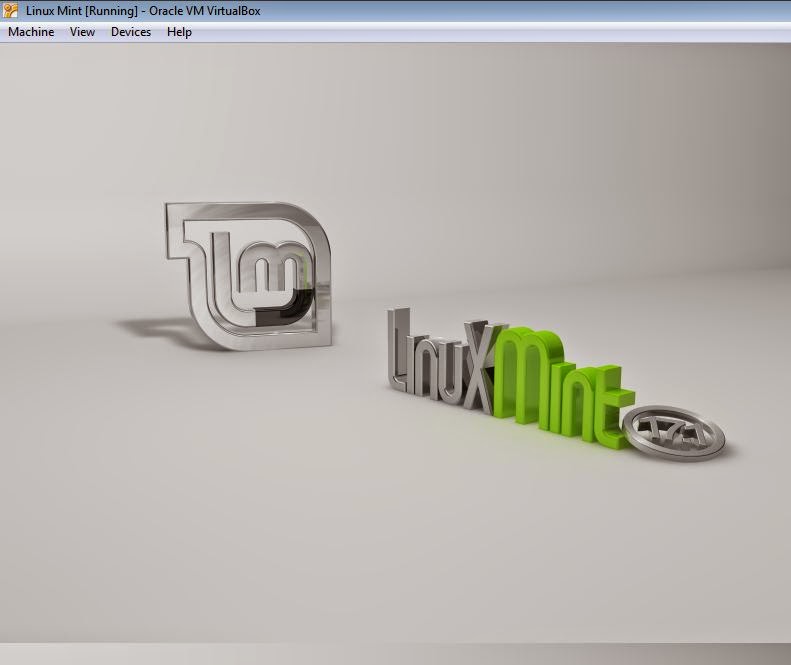Open the Machine menu
791x665 pixels.
point(31,32)
